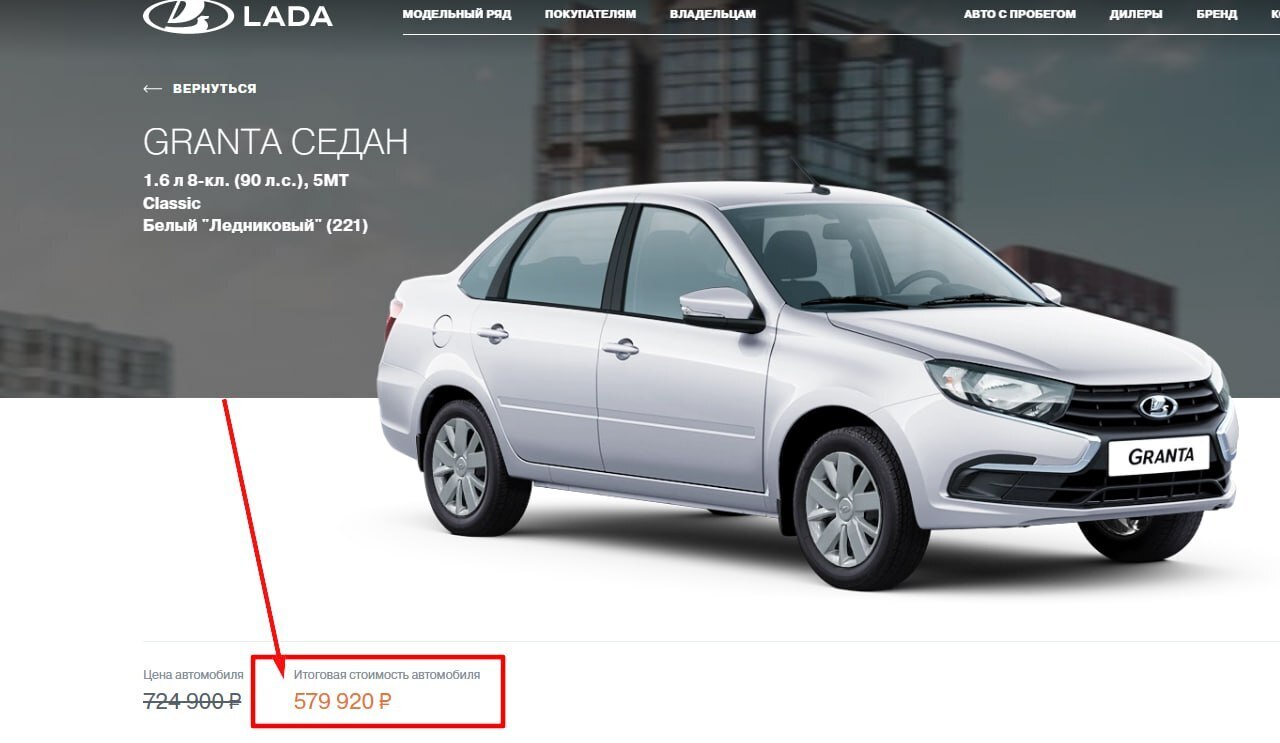1280x743 pixels.
Task: Open the Дилеры page
Action: coord(1136,15)
